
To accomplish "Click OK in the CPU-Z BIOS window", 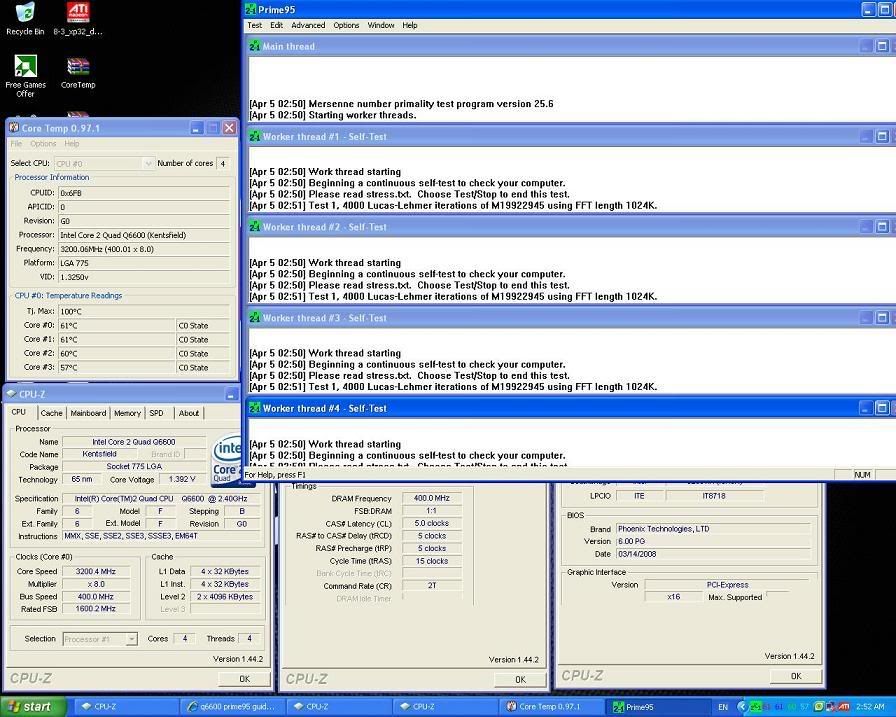I will pyautogui.click(x=796, y=676).
